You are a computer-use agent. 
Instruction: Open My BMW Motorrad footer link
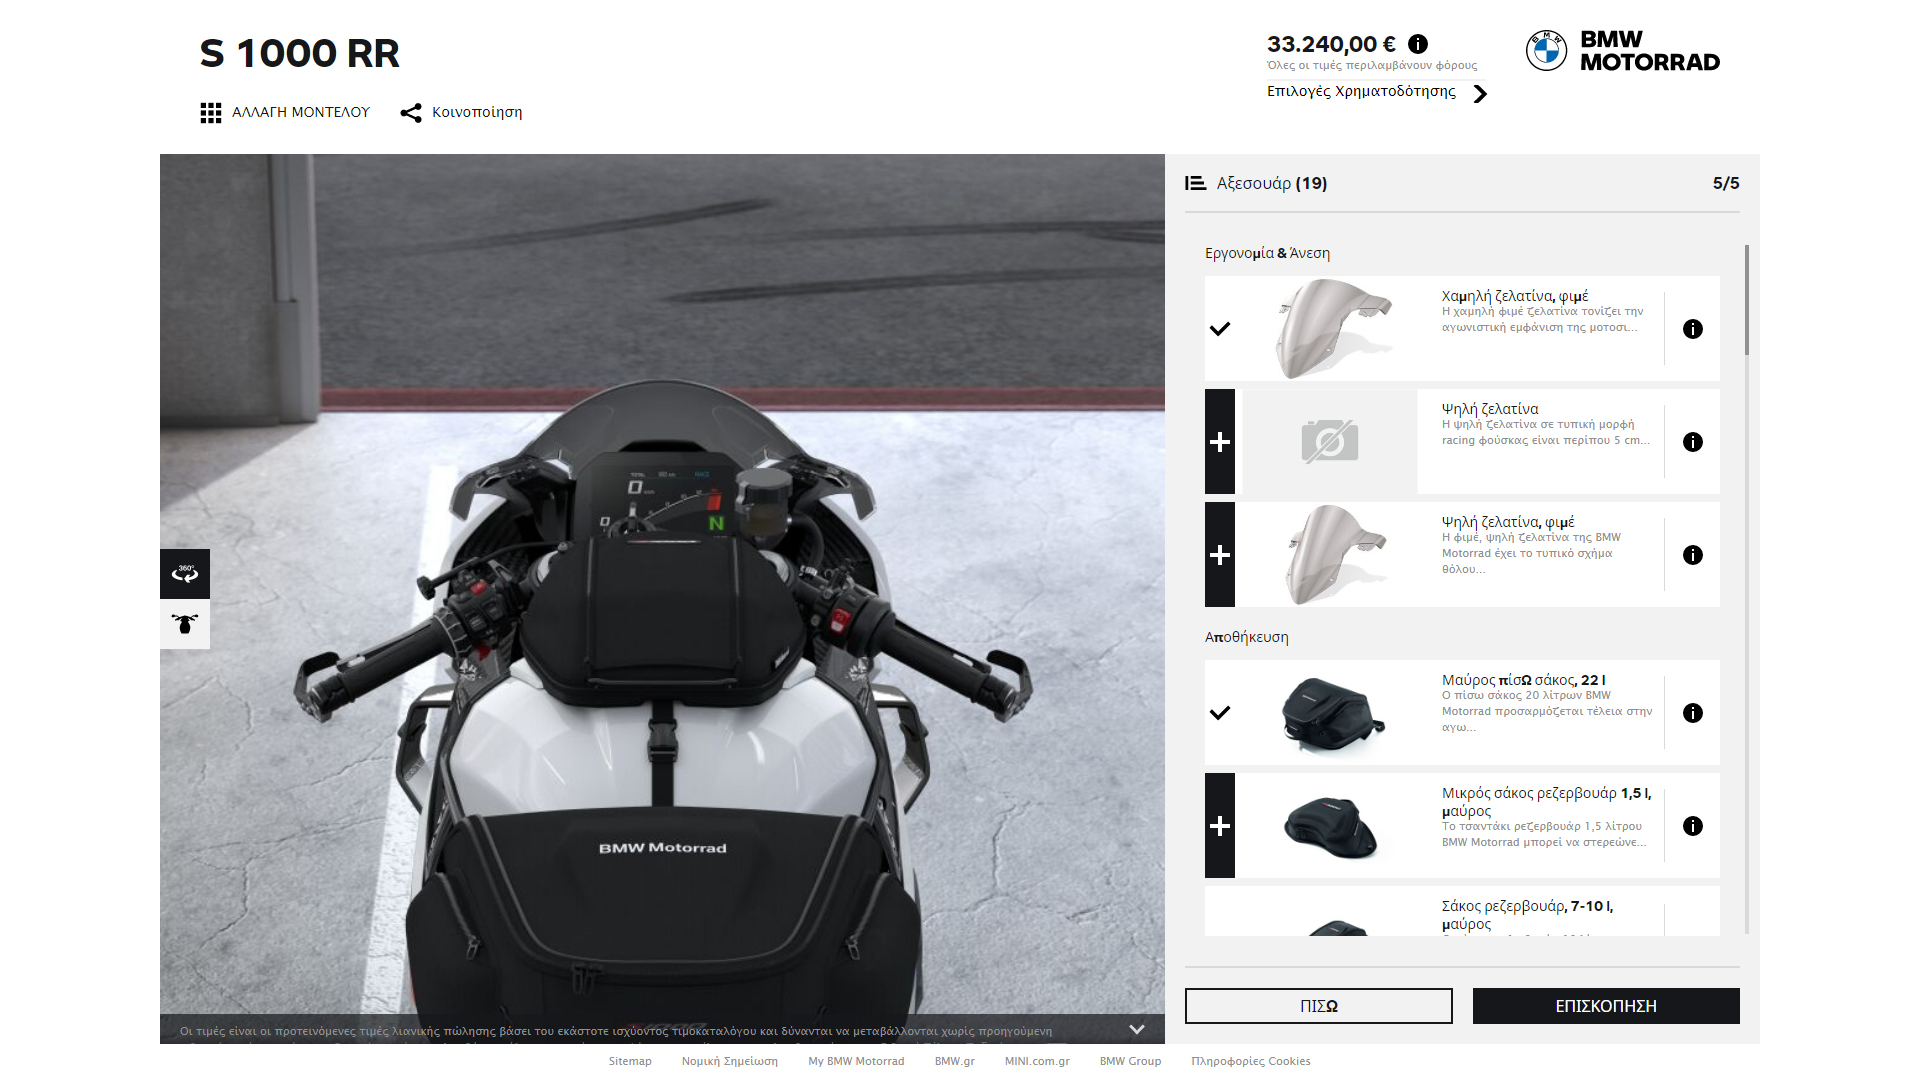pyautogui.click(x=856, y=1061)
